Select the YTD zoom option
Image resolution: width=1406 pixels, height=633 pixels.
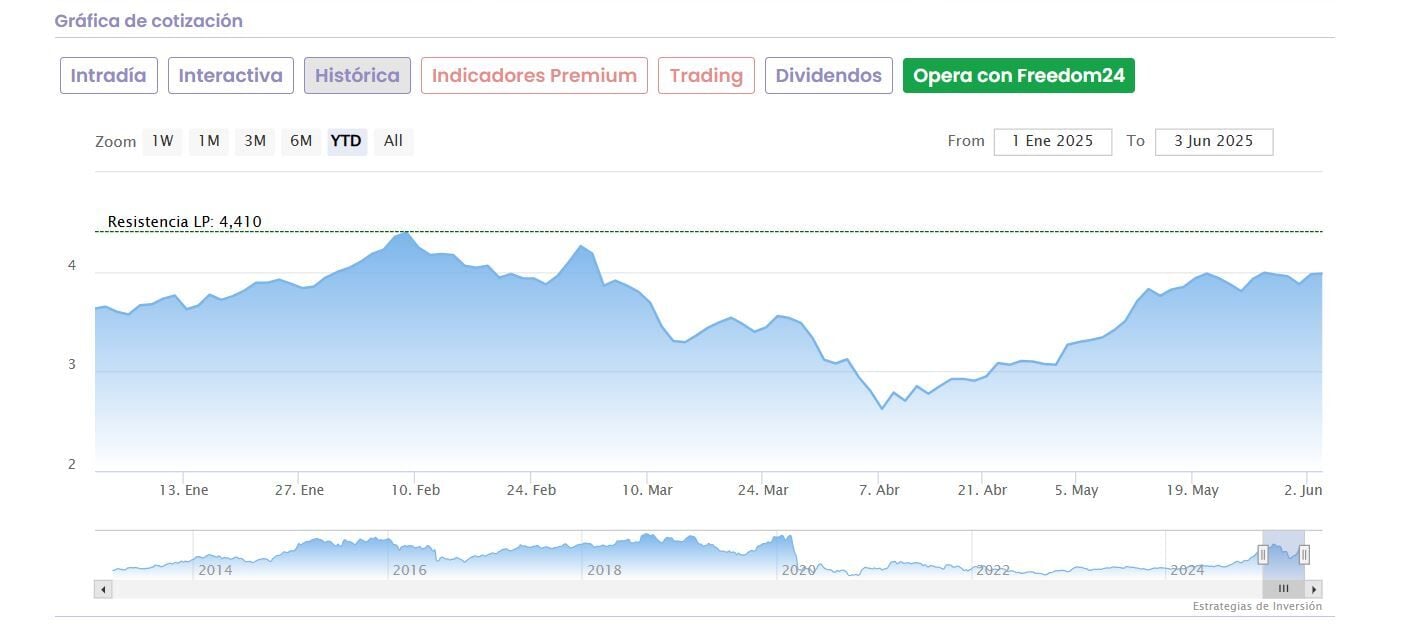pos(346,141)
